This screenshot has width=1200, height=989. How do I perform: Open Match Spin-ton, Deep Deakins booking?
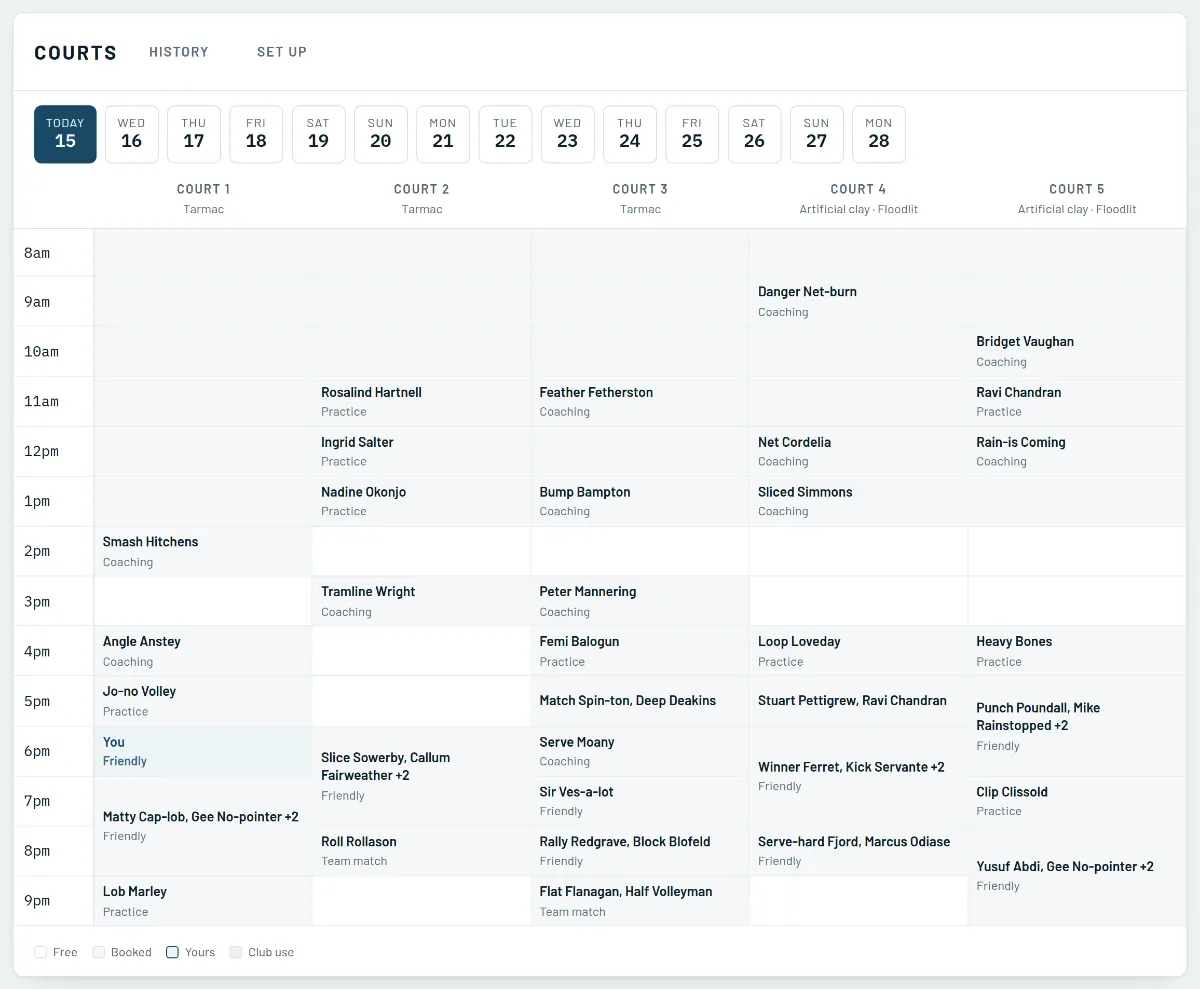pyautogui.click(x=640, y=701)
